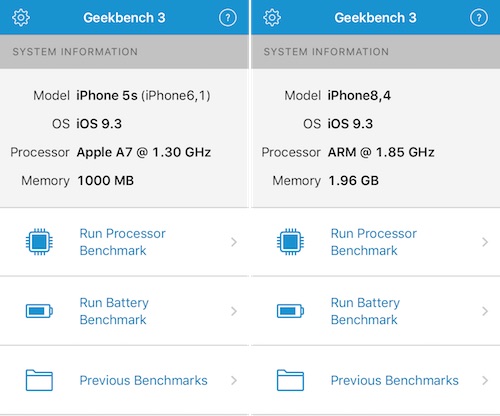Tap help question mark on iPhone 5s screen

[228, 18]
